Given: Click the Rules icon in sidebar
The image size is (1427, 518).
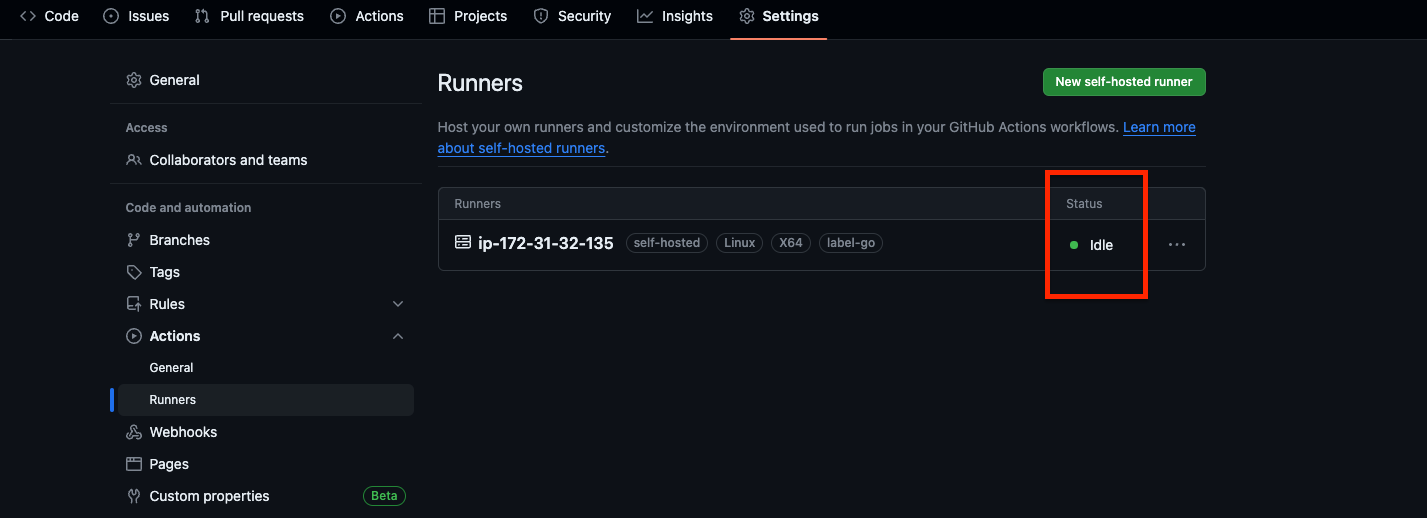Looking at the screenshot, I should (x=134, y=304).
